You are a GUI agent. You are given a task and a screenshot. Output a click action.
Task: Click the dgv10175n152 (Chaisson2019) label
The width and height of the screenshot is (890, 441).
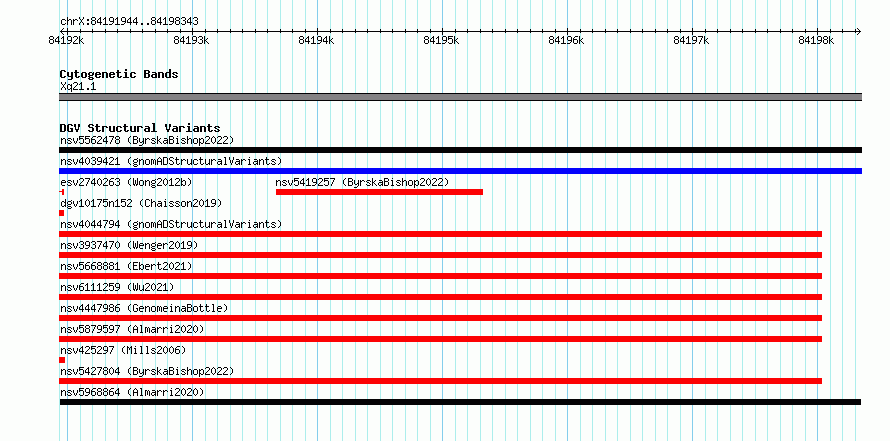click(141, 203)
